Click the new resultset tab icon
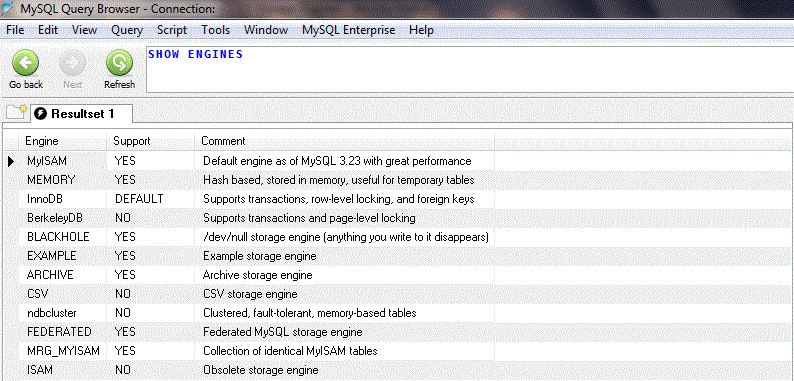 coord(16,112)
